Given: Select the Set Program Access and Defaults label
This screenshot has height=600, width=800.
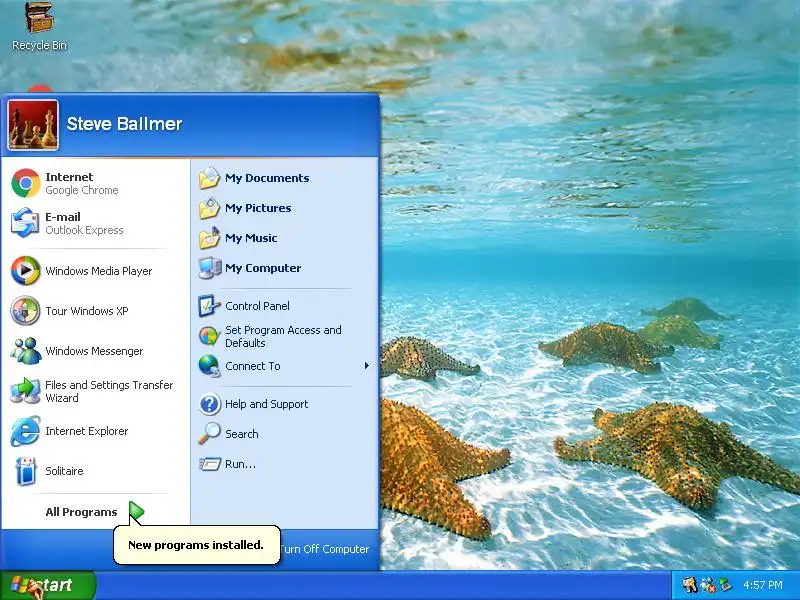Looking at the screenshot, I should click(283, 336).
